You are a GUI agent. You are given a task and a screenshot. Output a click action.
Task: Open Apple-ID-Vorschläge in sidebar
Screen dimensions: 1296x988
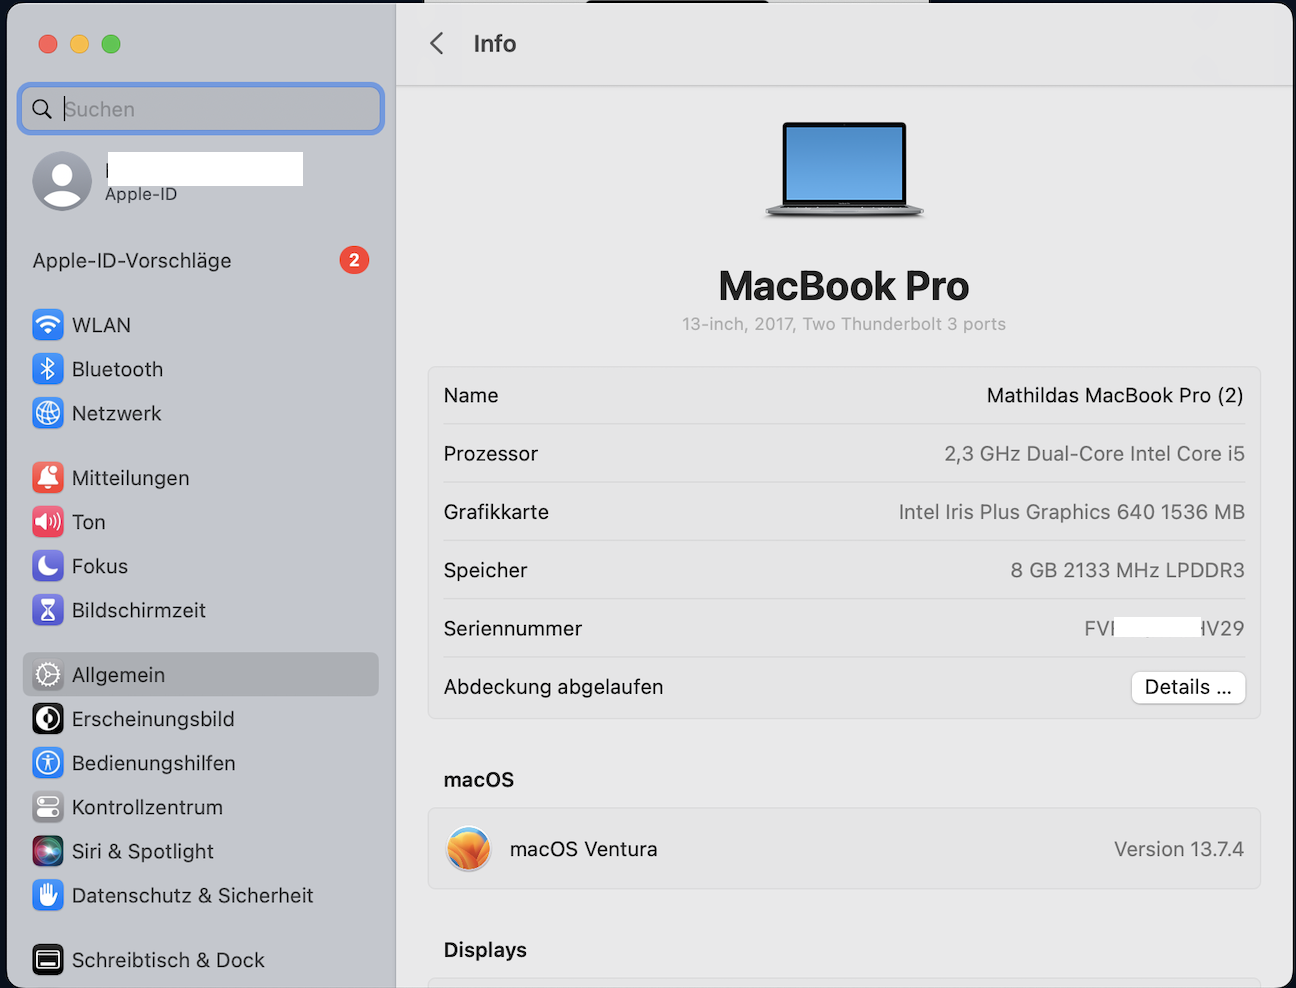click(201, 260)
